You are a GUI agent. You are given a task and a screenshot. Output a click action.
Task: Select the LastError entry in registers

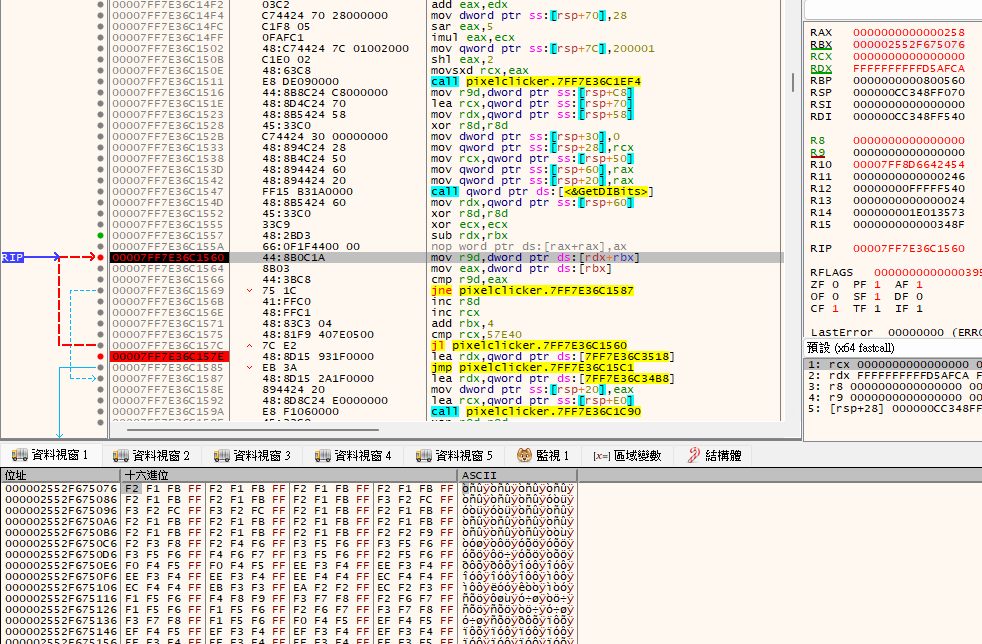click(x=896, y=333)
